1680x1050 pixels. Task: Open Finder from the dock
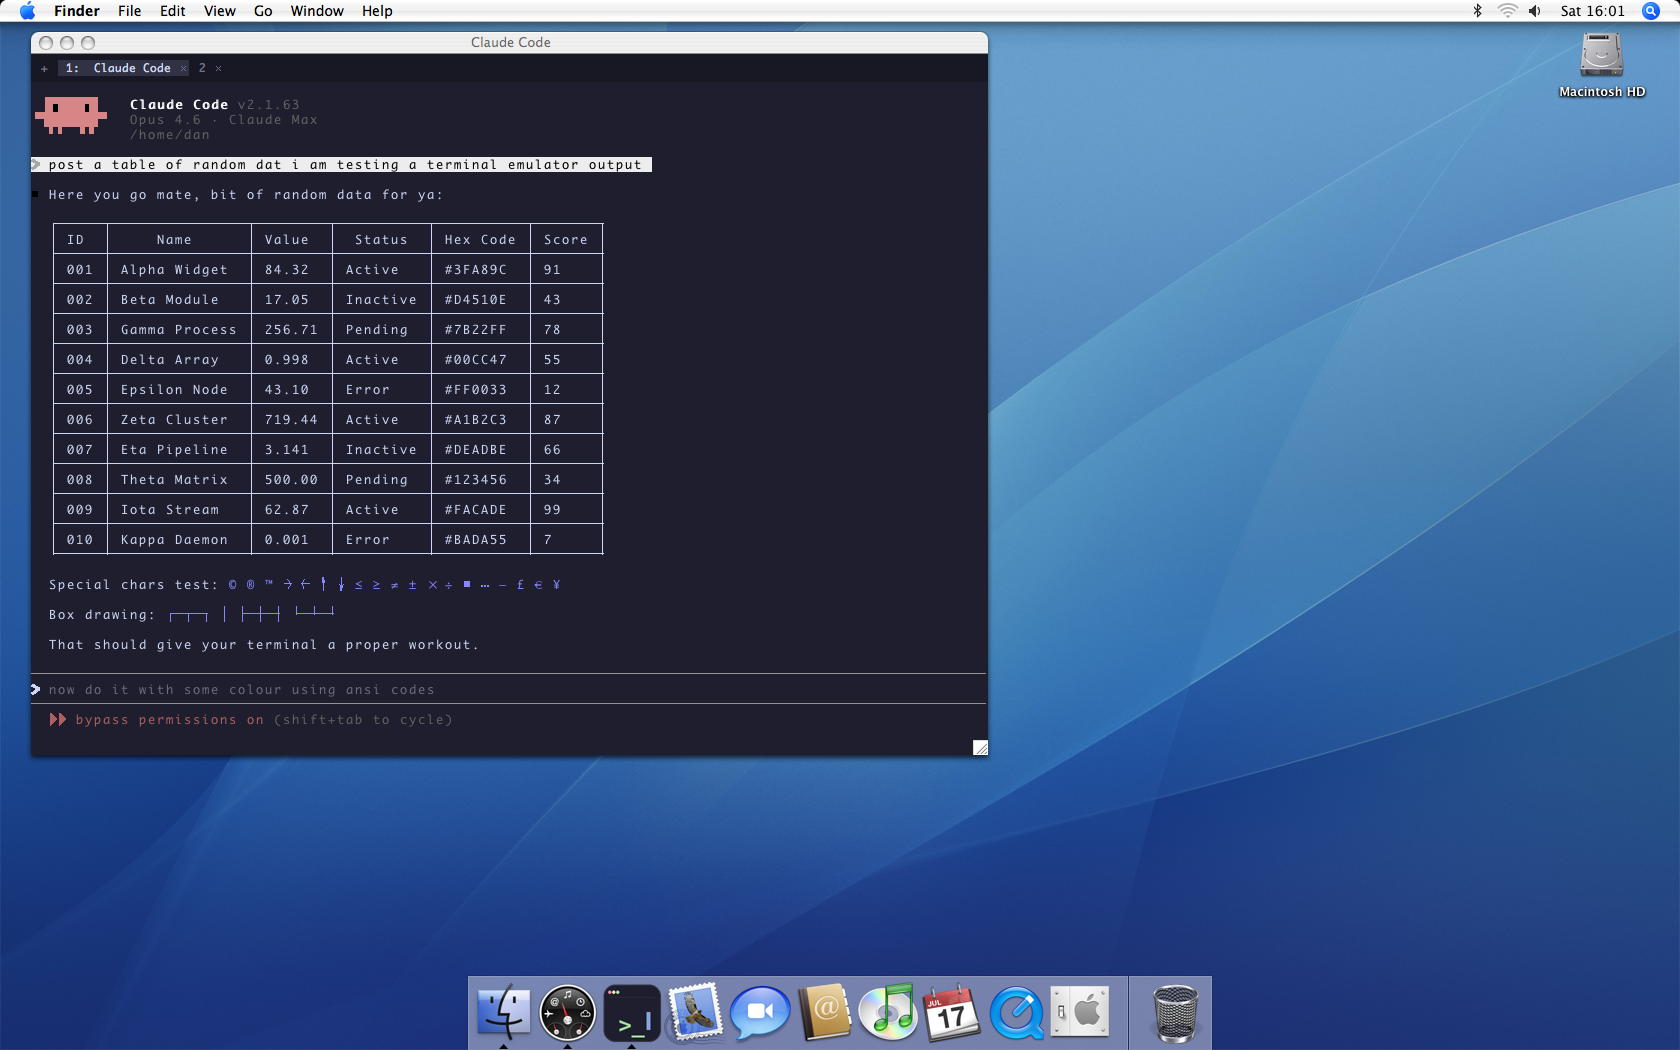point(503,1012)
